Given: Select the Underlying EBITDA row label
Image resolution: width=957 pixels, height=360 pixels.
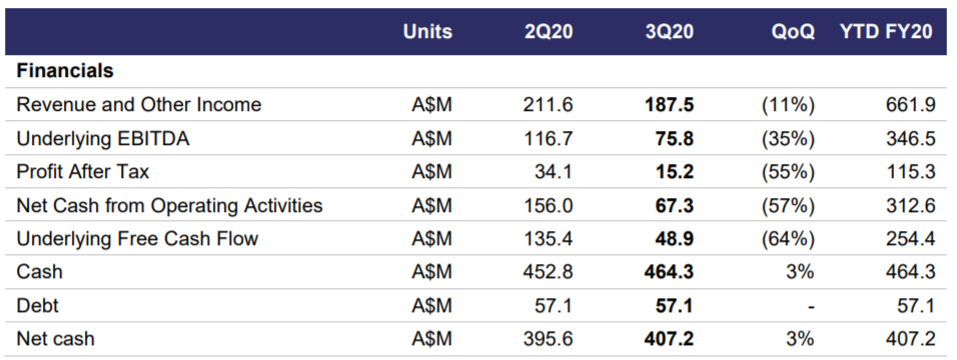Looking at the screenshot, I should point(103,139).
